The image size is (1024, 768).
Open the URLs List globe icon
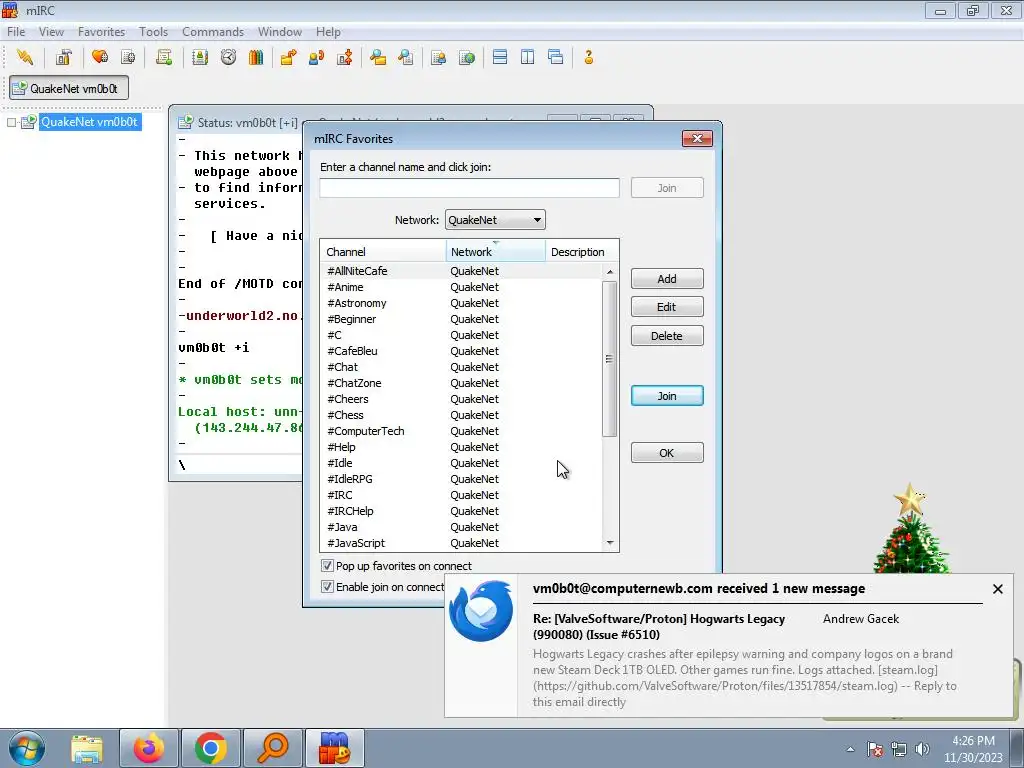pyautogui.click(x=466, y=57)
